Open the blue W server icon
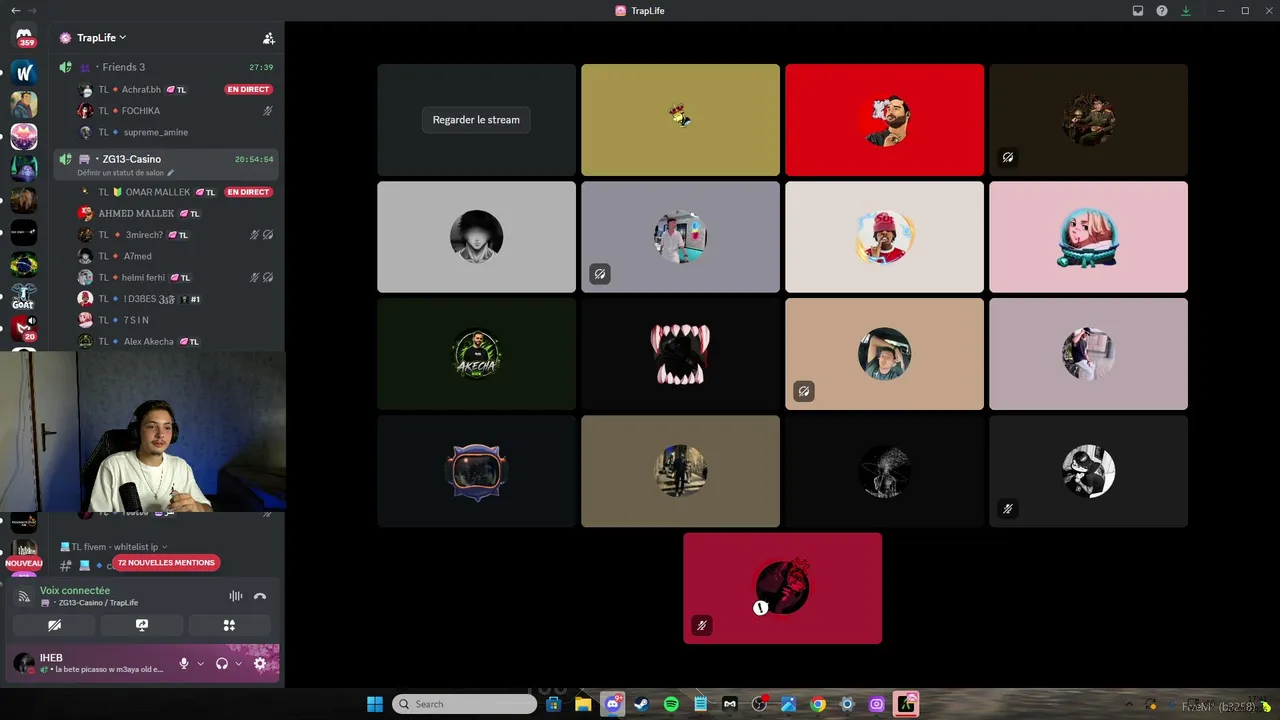1280x720 pixels. [24, 72]
